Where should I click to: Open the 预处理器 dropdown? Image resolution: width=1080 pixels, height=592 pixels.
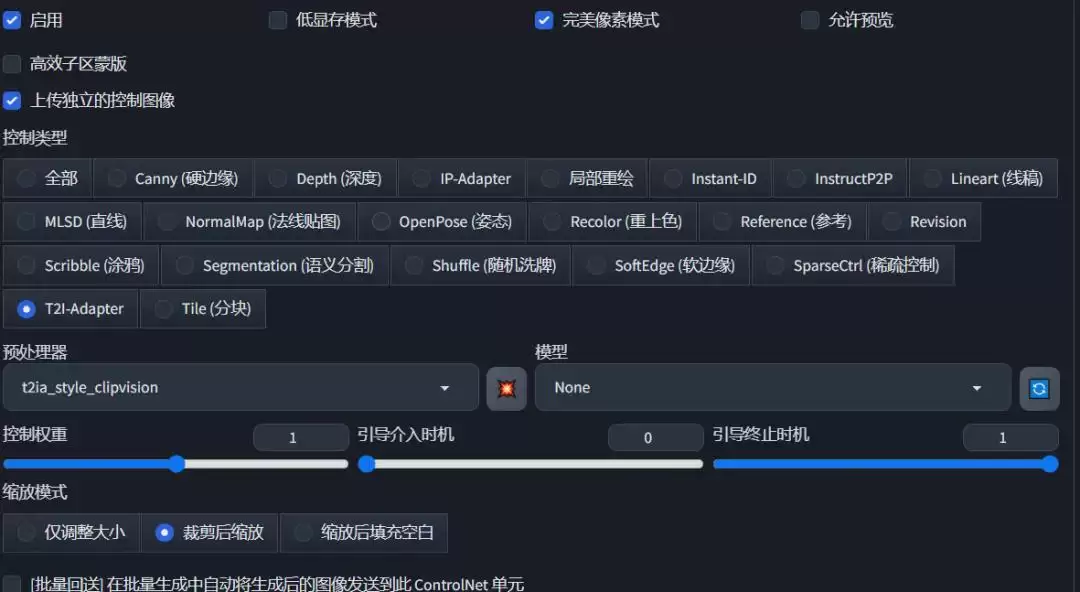click(x=240, y=388)
